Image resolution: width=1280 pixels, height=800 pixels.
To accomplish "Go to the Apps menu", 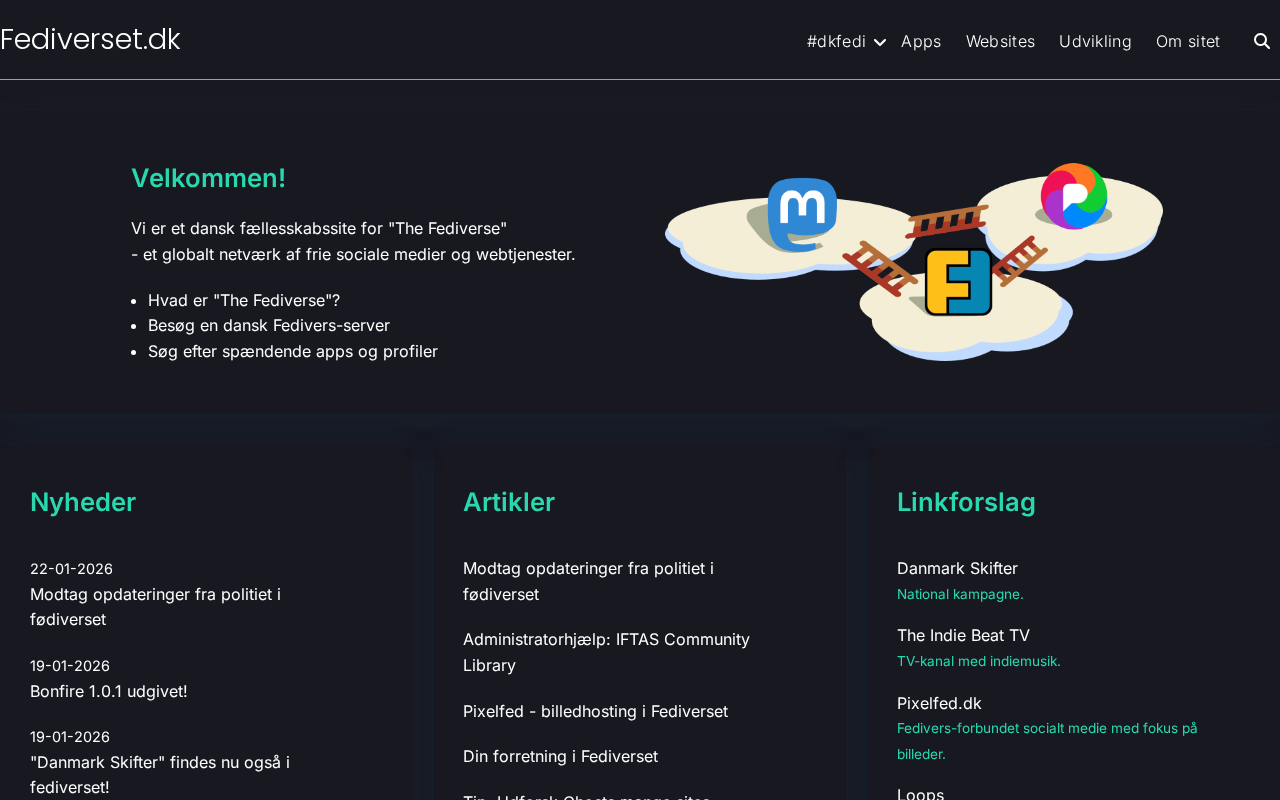I will (x=921, y=41).
